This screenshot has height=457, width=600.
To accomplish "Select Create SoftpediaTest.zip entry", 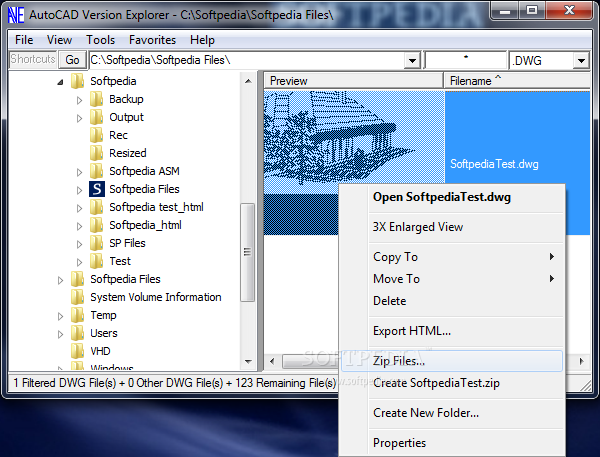I will point(452,383).
